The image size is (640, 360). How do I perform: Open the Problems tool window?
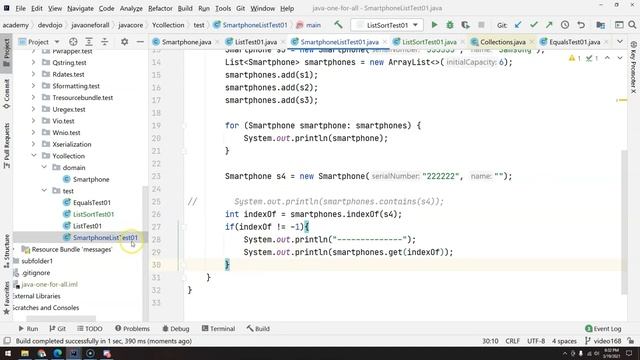click(132, 328)
